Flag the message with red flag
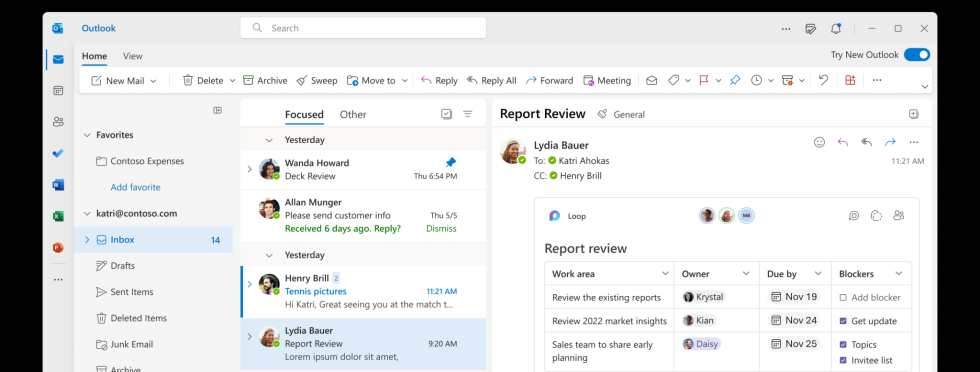The image size is (980, 372). 704,81
